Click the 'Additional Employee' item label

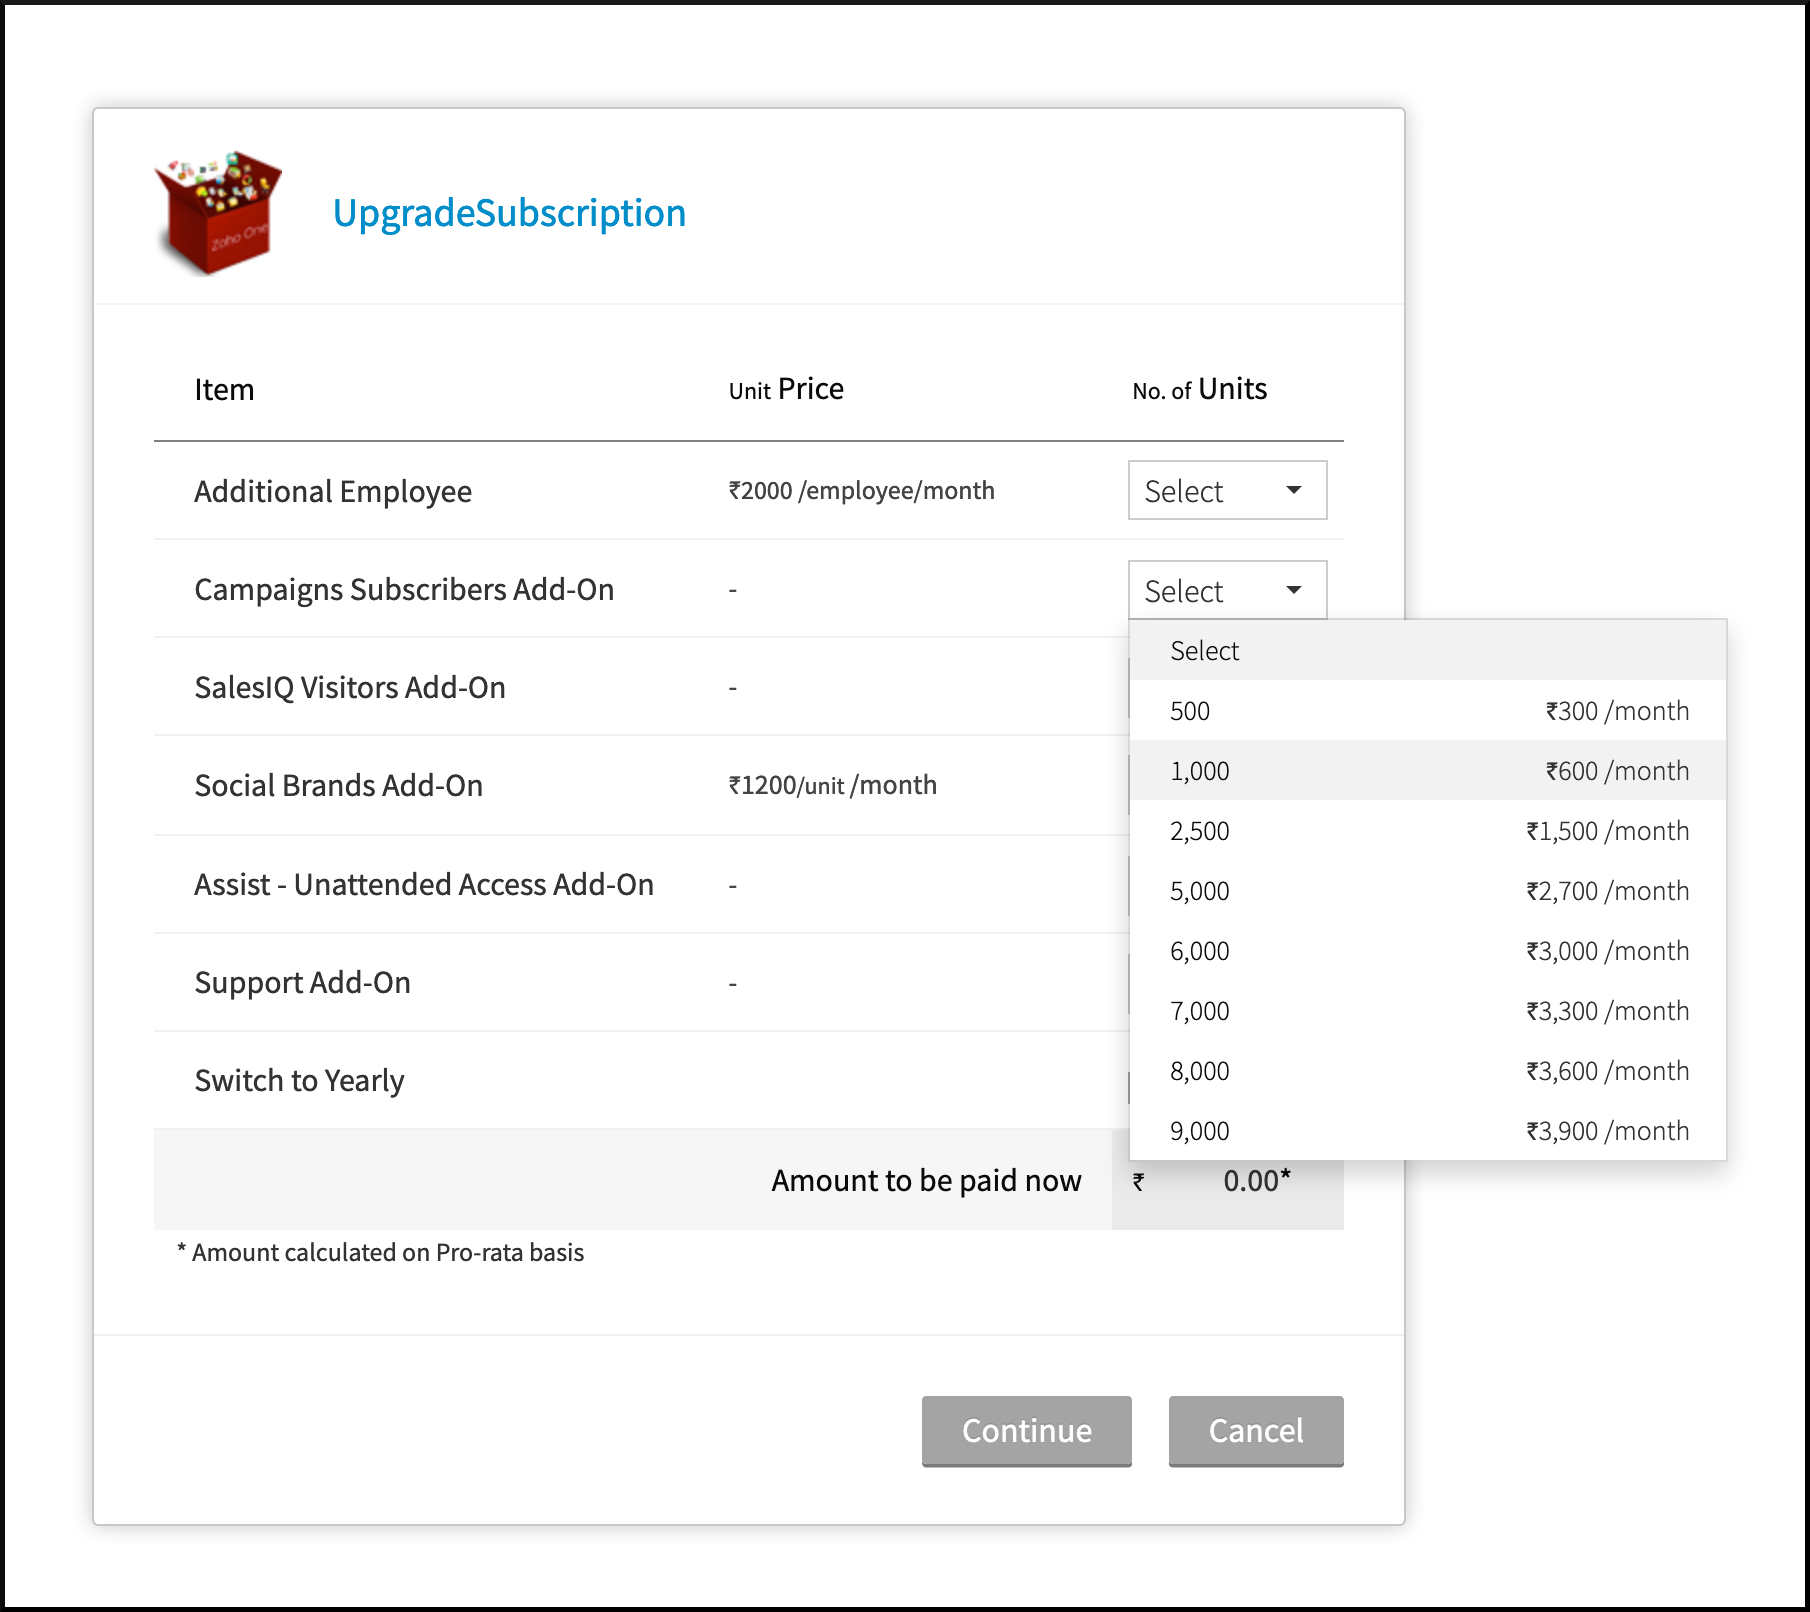[x=333, y=491]
